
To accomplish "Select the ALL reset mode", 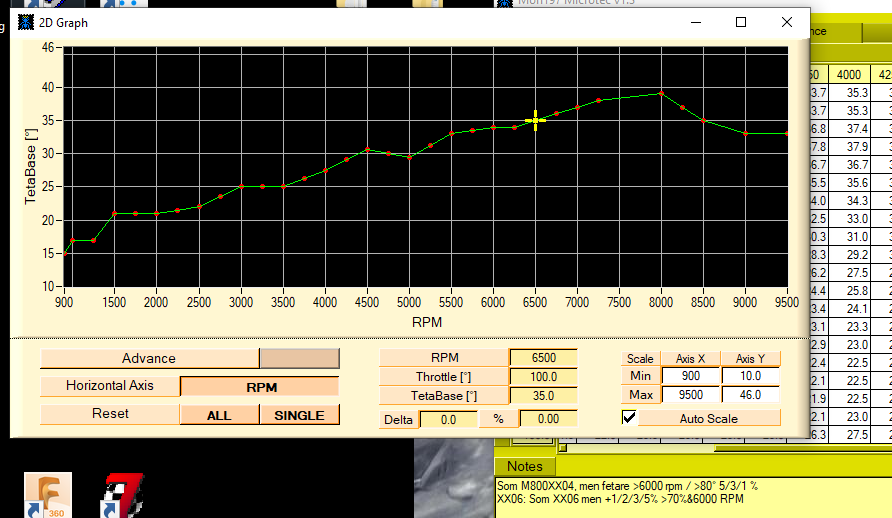I will pos(219,415).
